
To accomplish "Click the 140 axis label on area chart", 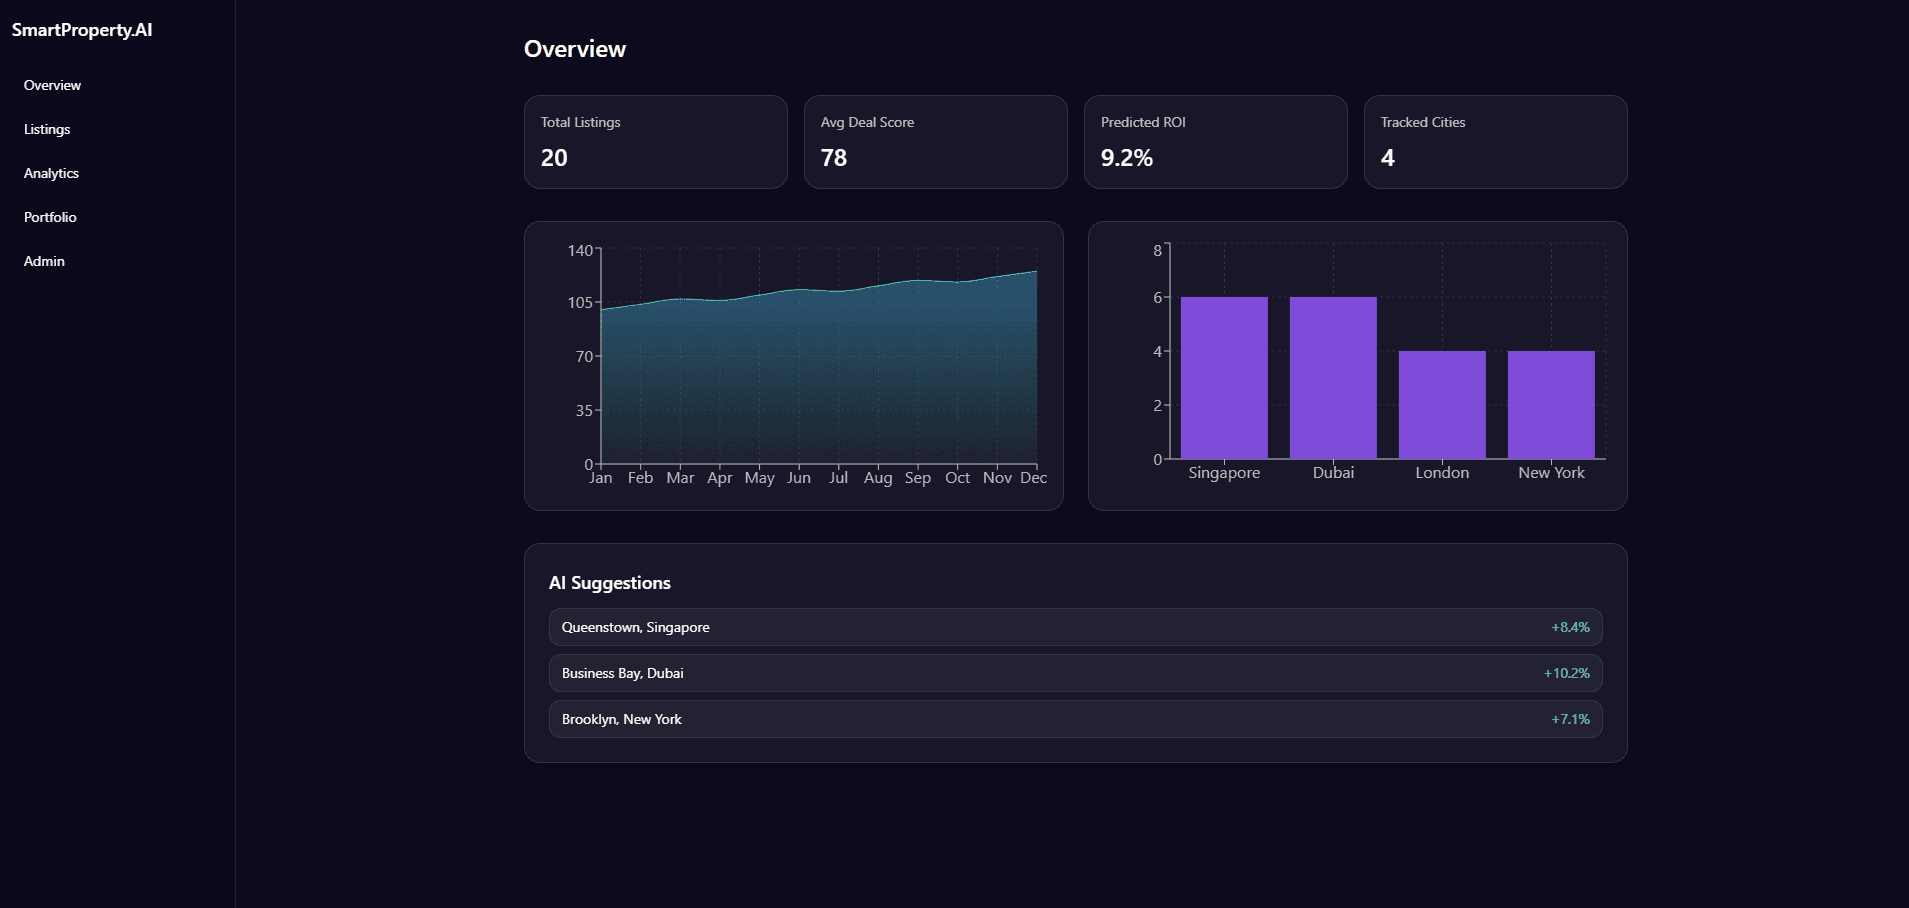I will coord(580,250).
